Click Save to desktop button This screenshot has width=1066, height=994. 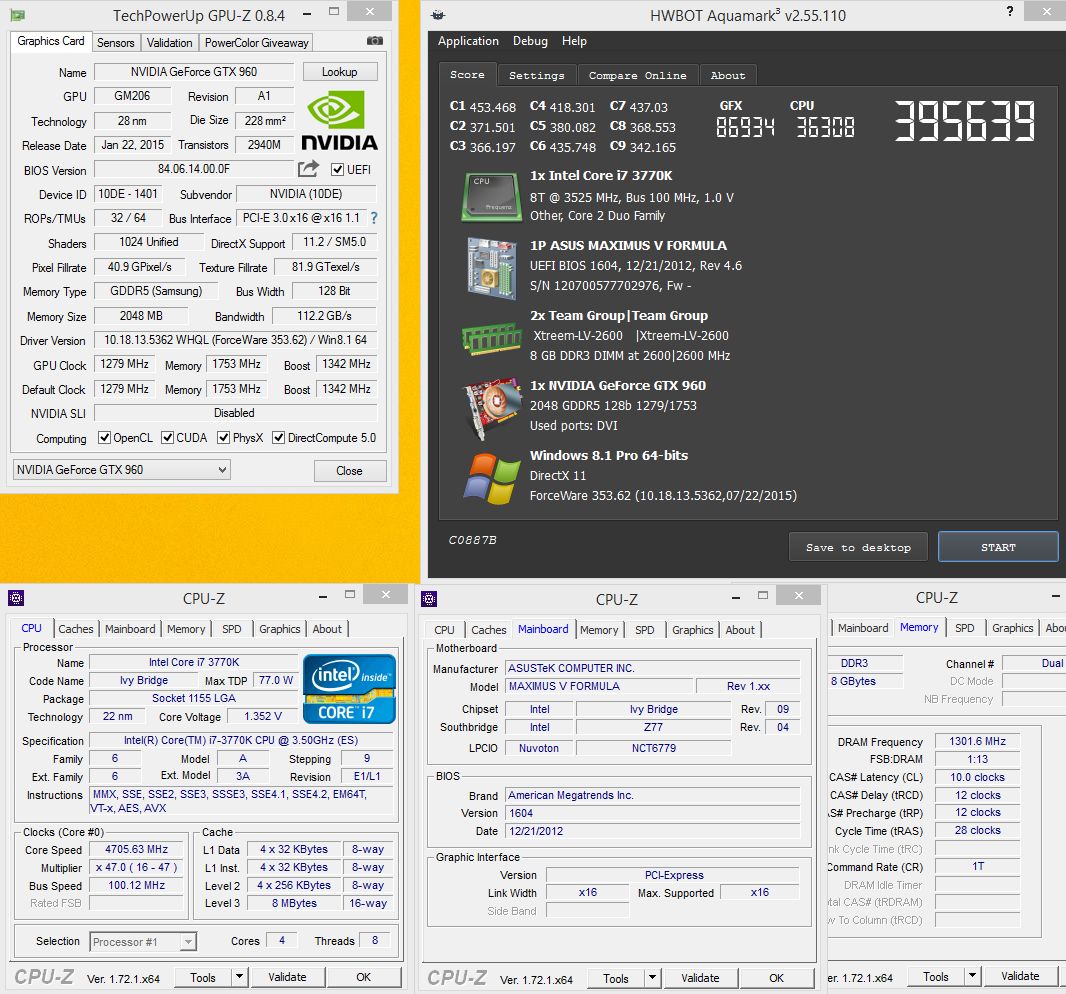(x=858, y=547)
